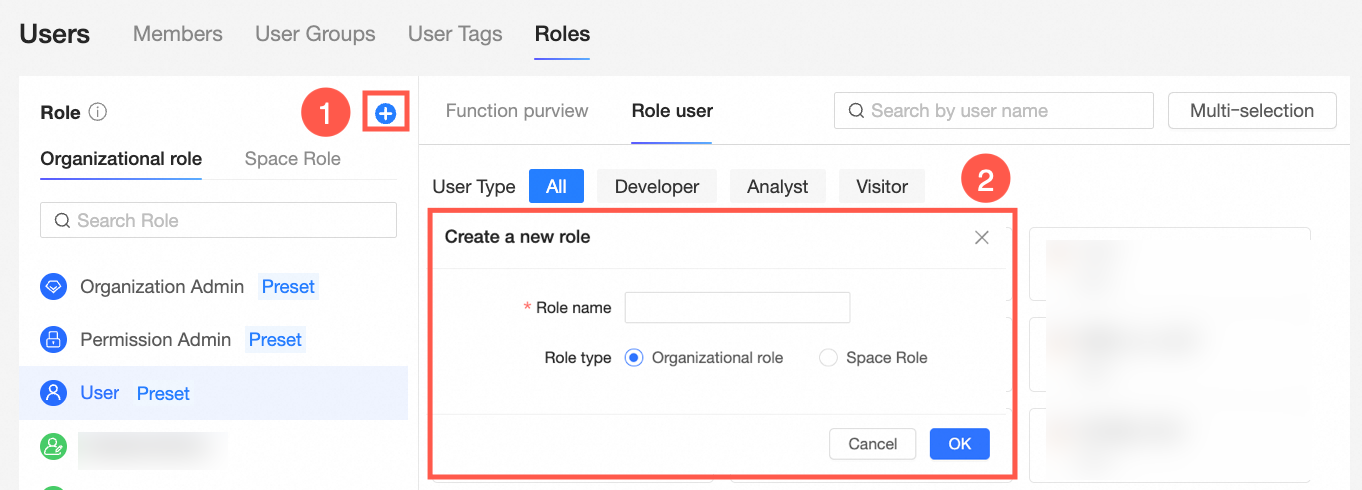The width and height of the screenshot is (1362, 490).
Task: Open the Space Role tab in sidebar
Action: tap(292, 159)
